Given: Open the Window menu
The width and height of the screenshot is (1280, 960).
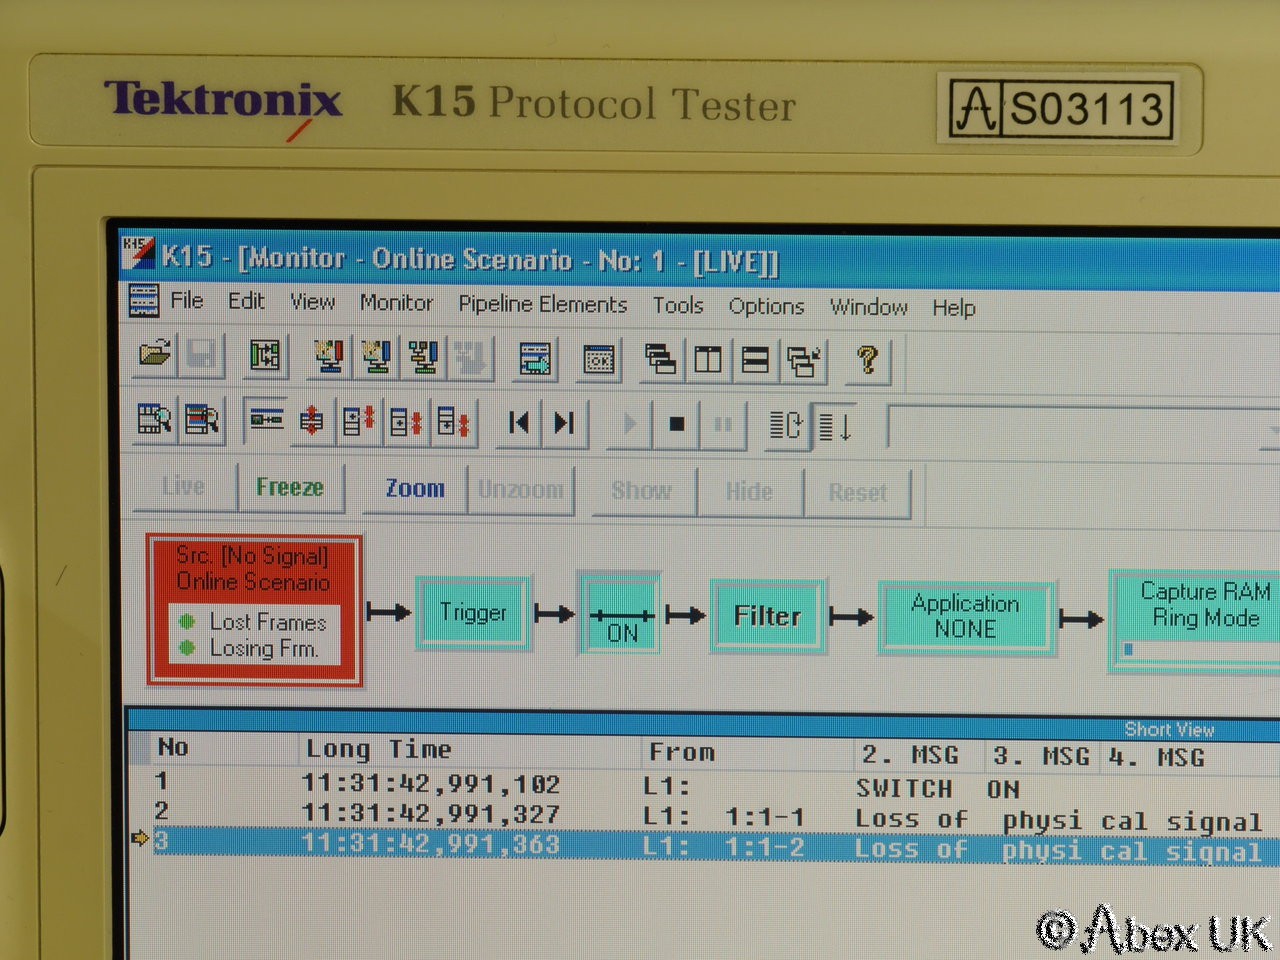Looking at the screenshot, I should [868, 307].
